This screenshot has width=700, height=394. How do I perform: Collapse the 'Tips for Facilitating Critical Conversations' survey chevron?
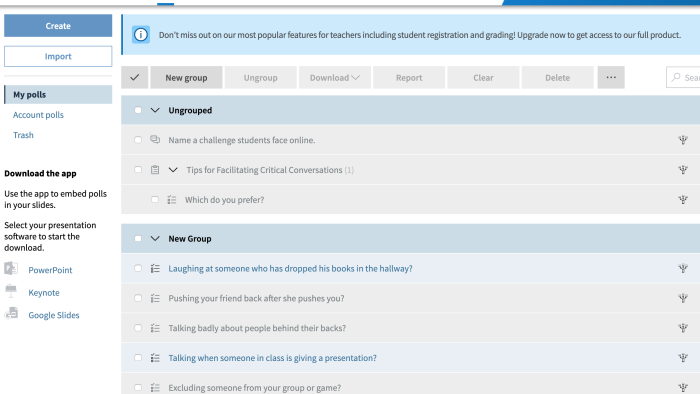[173, 170]
